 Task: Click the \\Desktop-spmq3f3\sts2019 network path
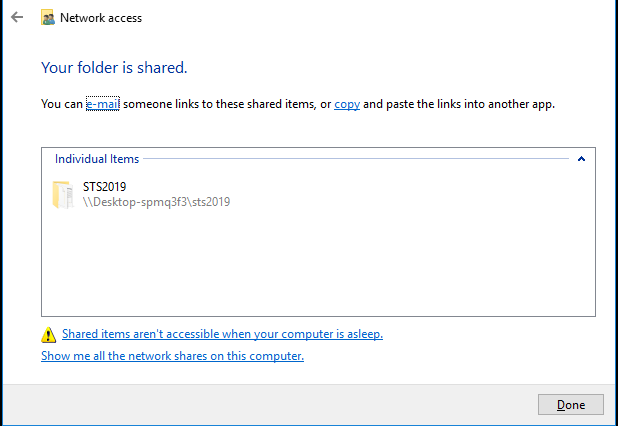pos(156,202)
